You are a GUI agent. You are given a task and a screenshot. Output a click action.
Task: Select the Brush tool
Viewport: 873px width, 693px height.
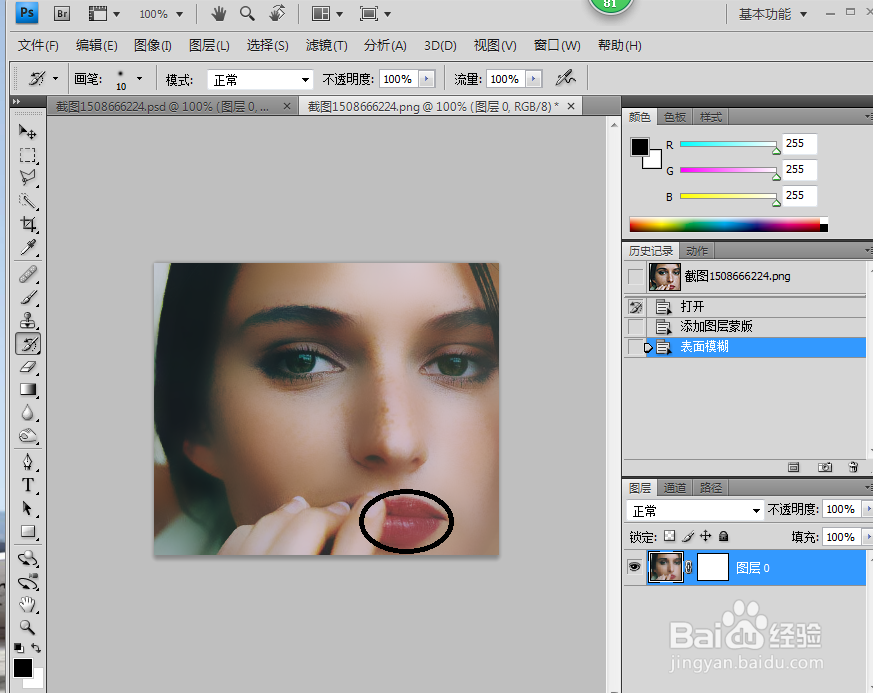coord(27,297)
